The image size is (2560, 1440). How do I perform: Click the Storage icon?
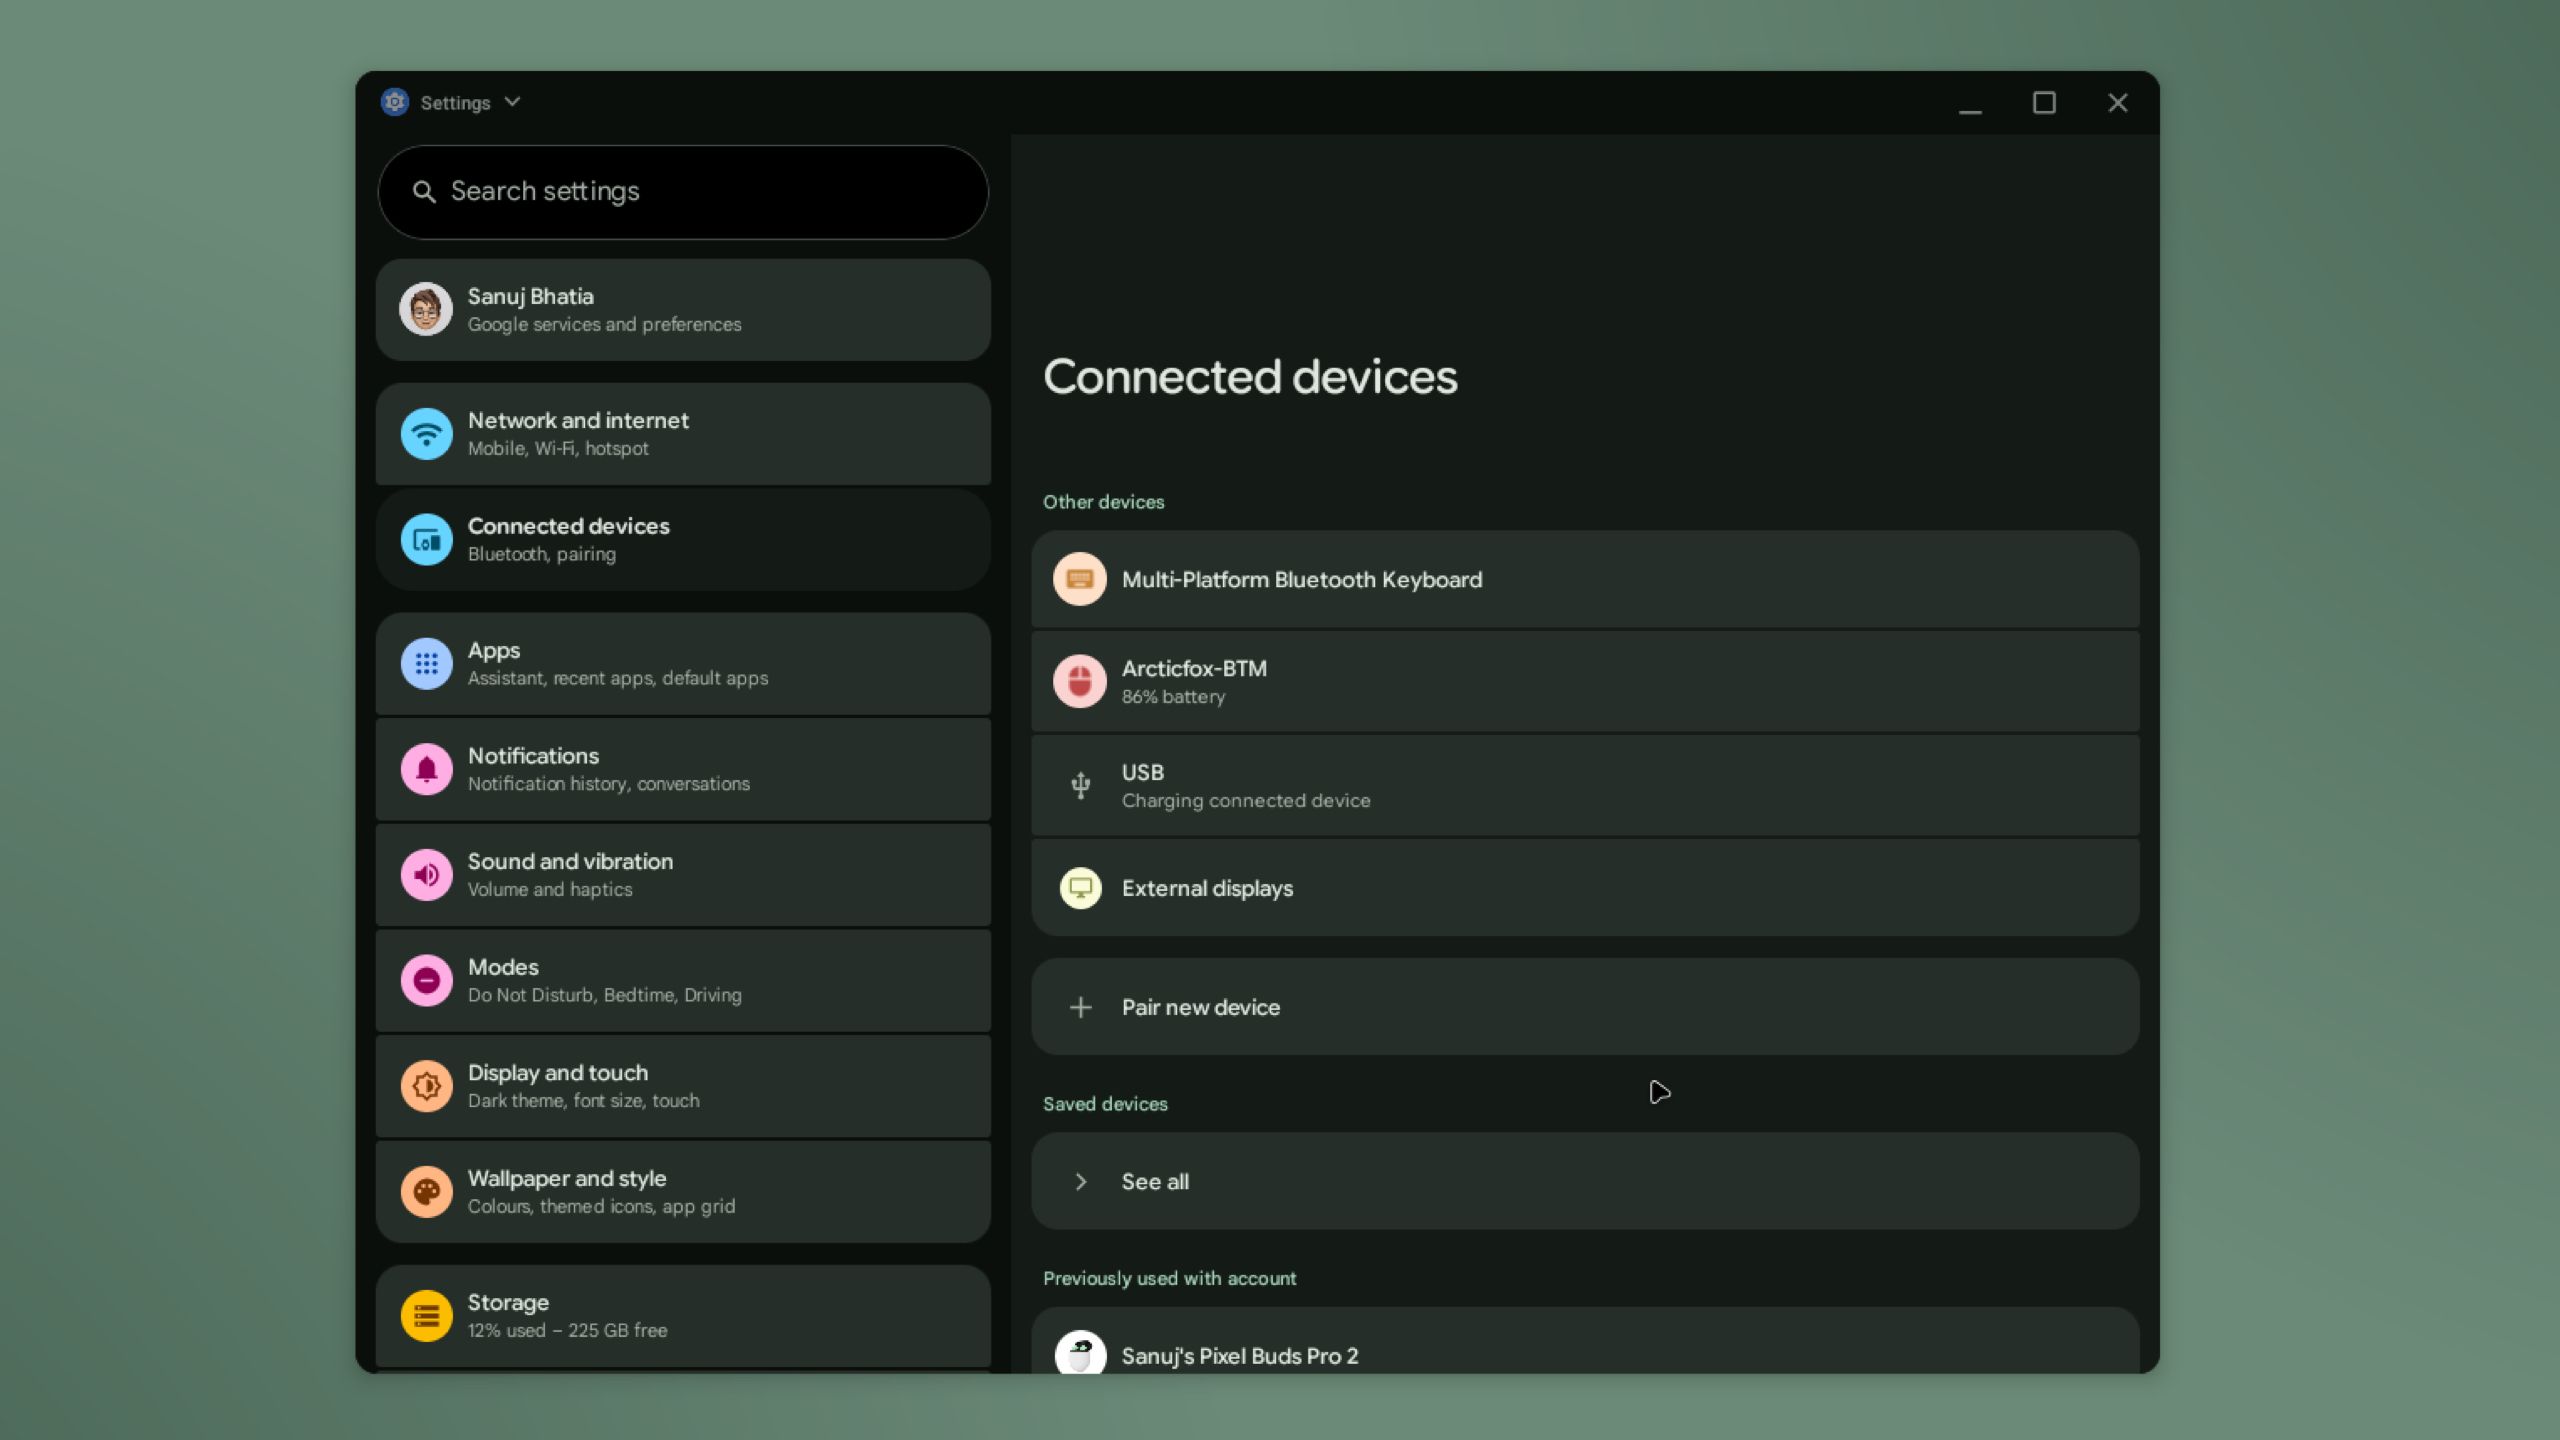[x=426, y=1316]
